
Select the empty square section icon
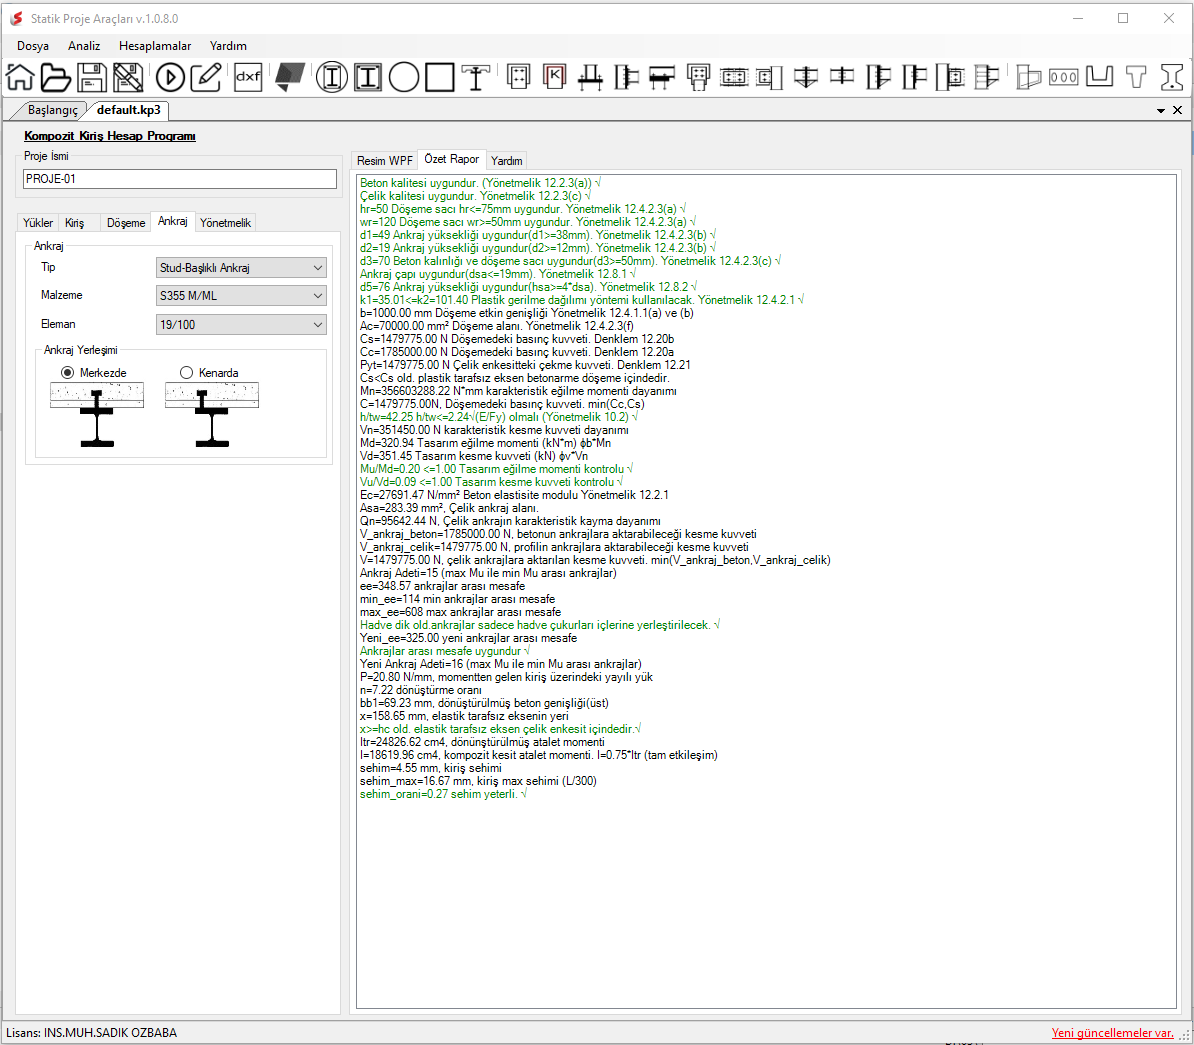[x=439, y=77]
